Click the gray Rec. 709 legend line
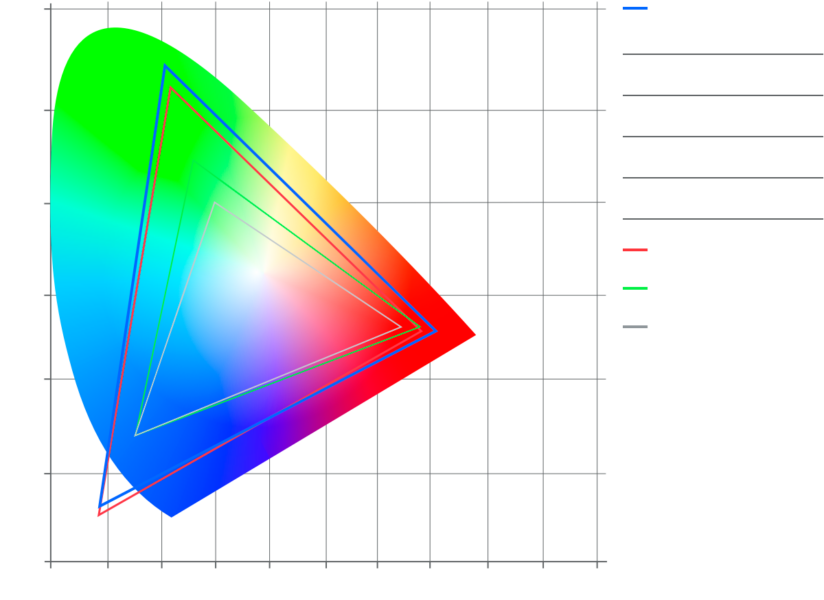Screen dimensions: 824x600 coord(635,327)
